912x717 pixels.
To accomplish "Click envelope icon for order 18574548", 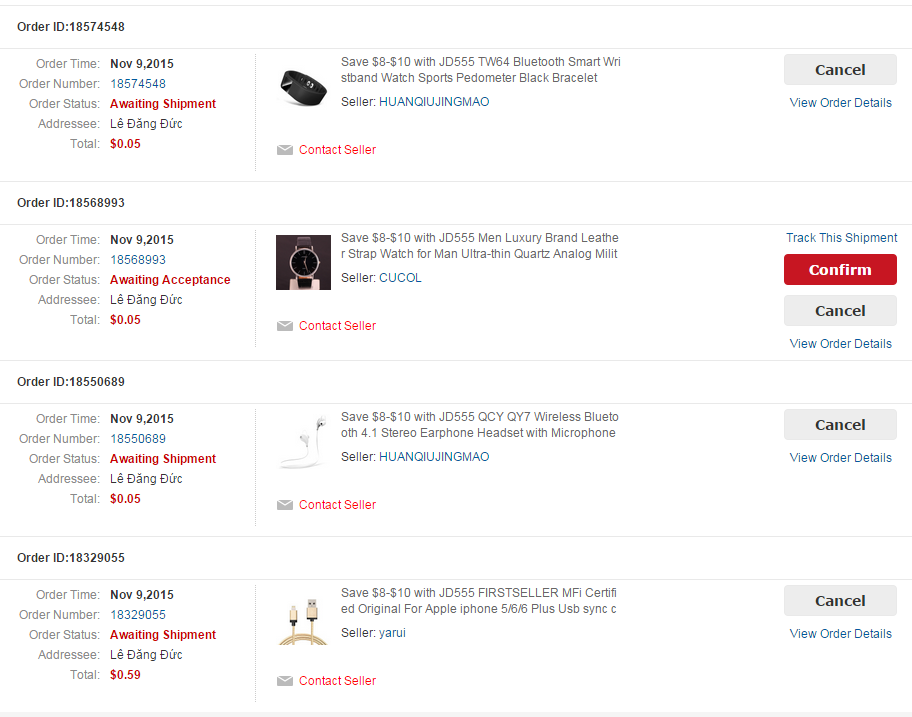I will coord(285,150).
